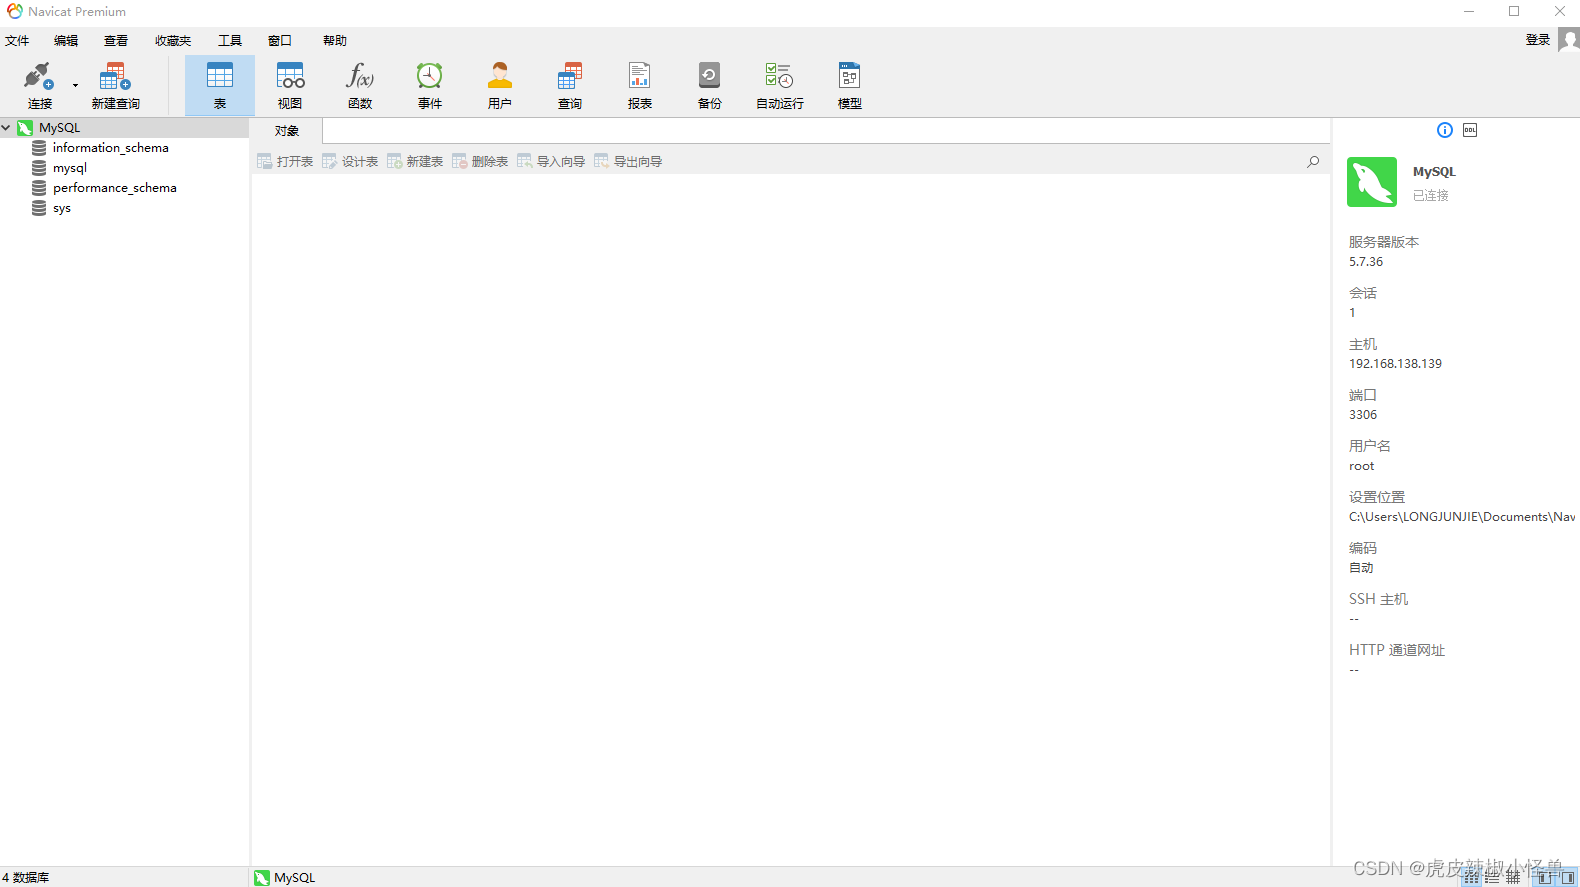
Task: Switch objects to list view in status bar
Action: (x=1471, y=877)
